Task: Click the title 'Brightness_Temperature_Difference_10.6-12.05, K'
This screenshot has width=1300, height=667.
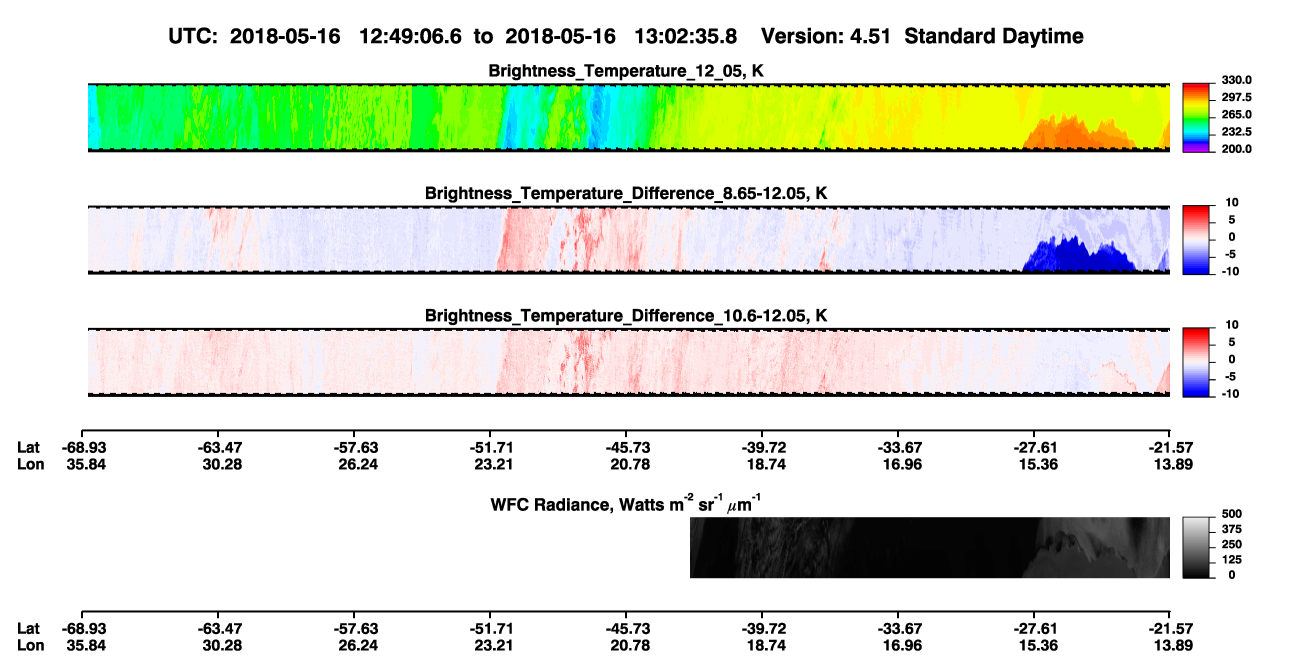Action: 628,315
